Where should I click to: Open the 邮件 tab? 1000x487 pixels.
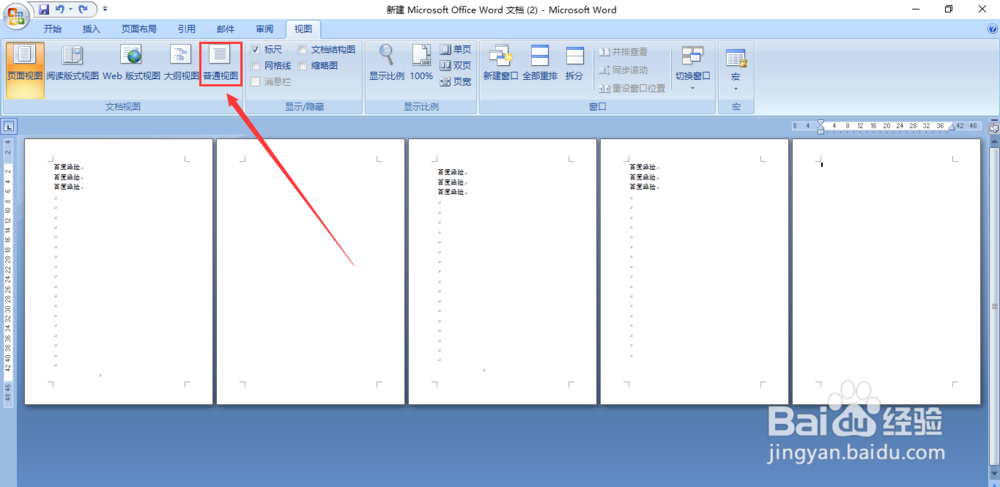(226, 29)
